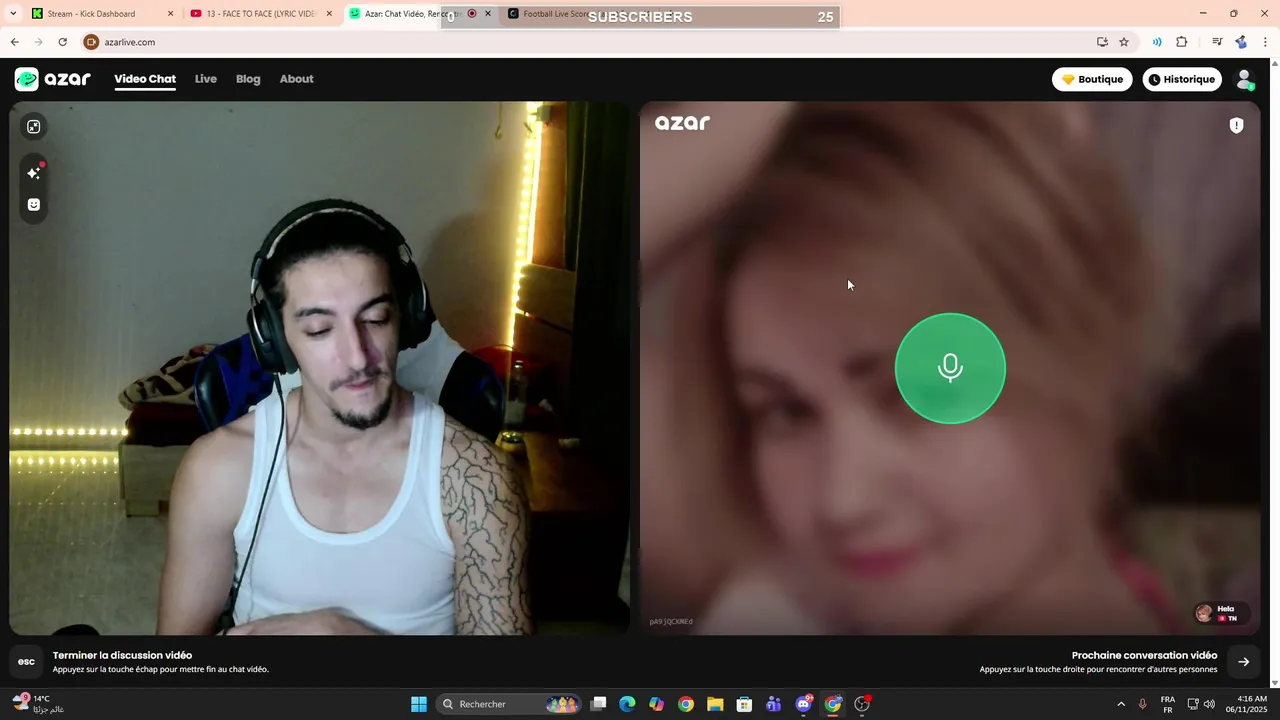Open Chrome menu three dots
Image resolution: width=1280 pixels, height=720 pixels.
coord(1266,42)
